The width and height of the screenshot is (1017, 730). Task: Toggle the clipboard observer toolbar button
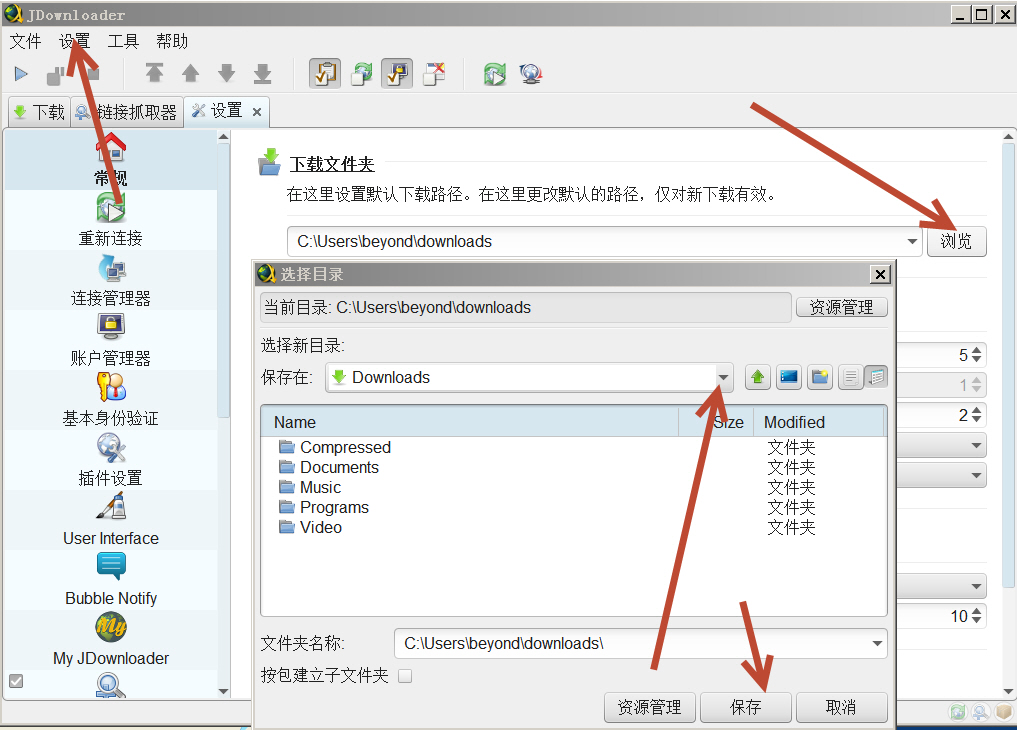(325, 74)
